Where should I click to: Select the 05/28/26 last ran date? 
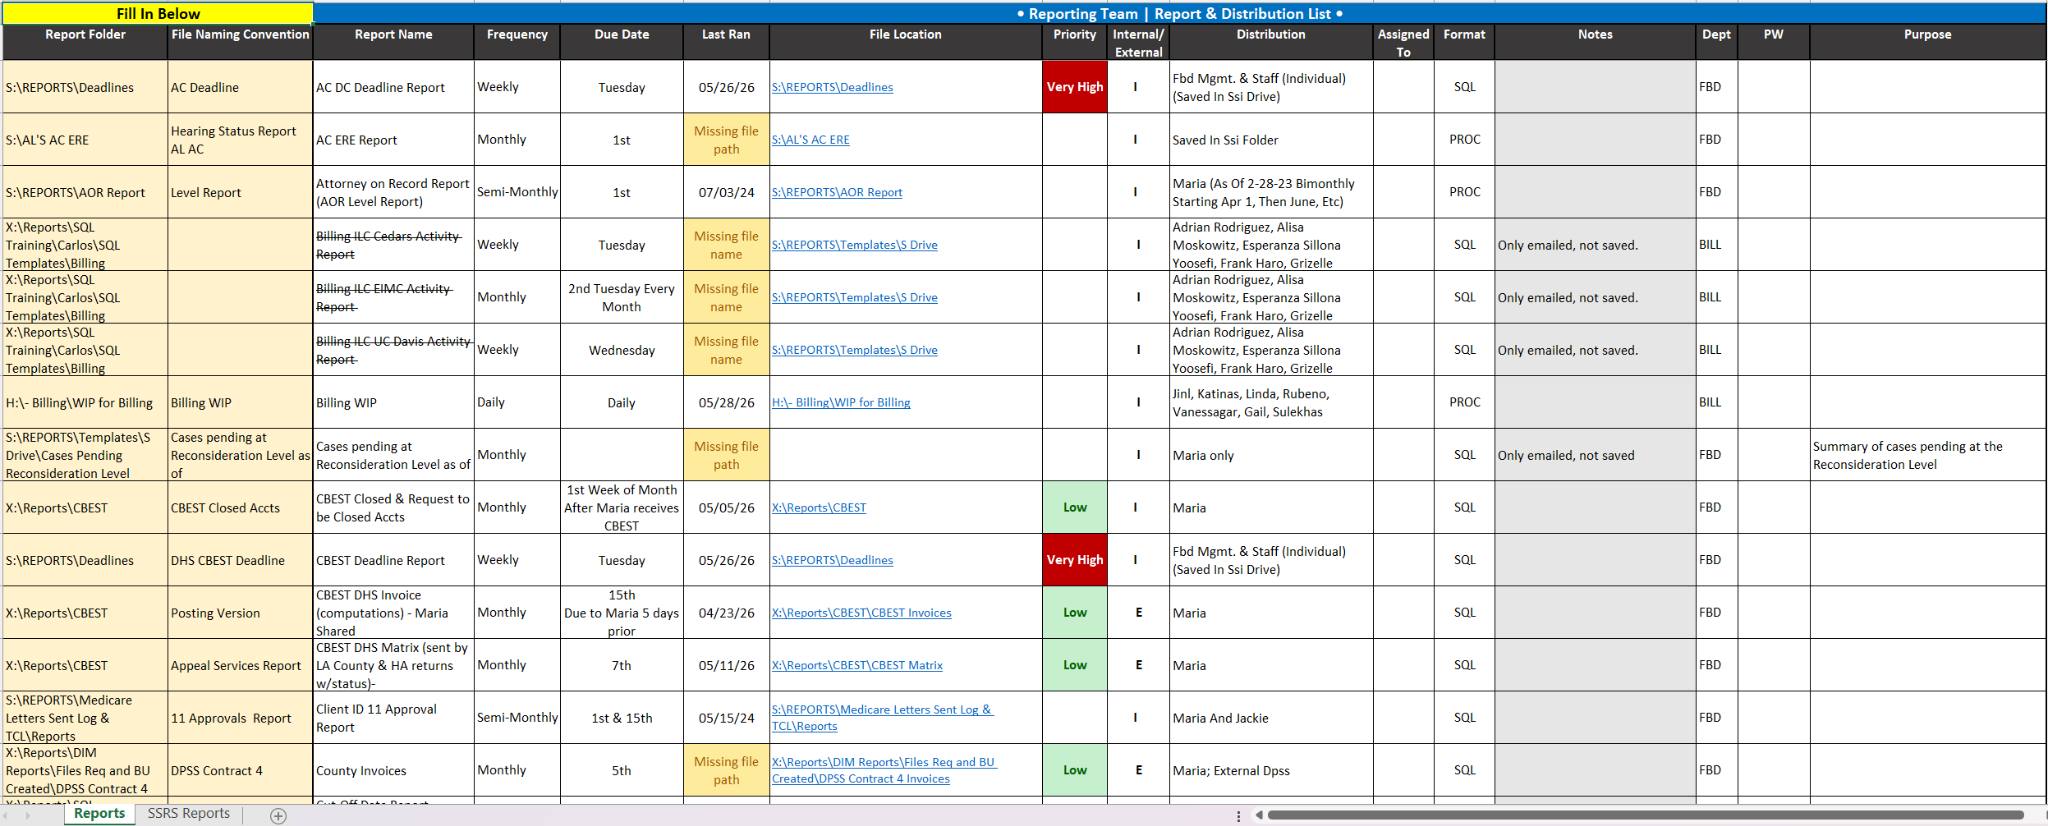tap(726, 402)
